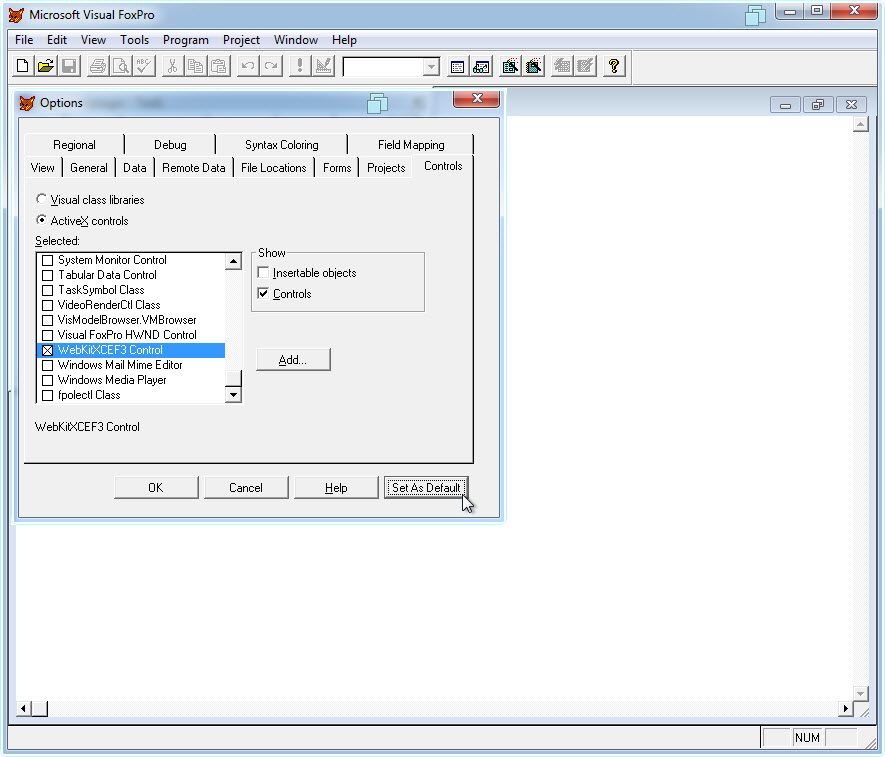Check TaskSymbol Class checkbox
The image size is (885, 757).
click(x=48, y=290)
